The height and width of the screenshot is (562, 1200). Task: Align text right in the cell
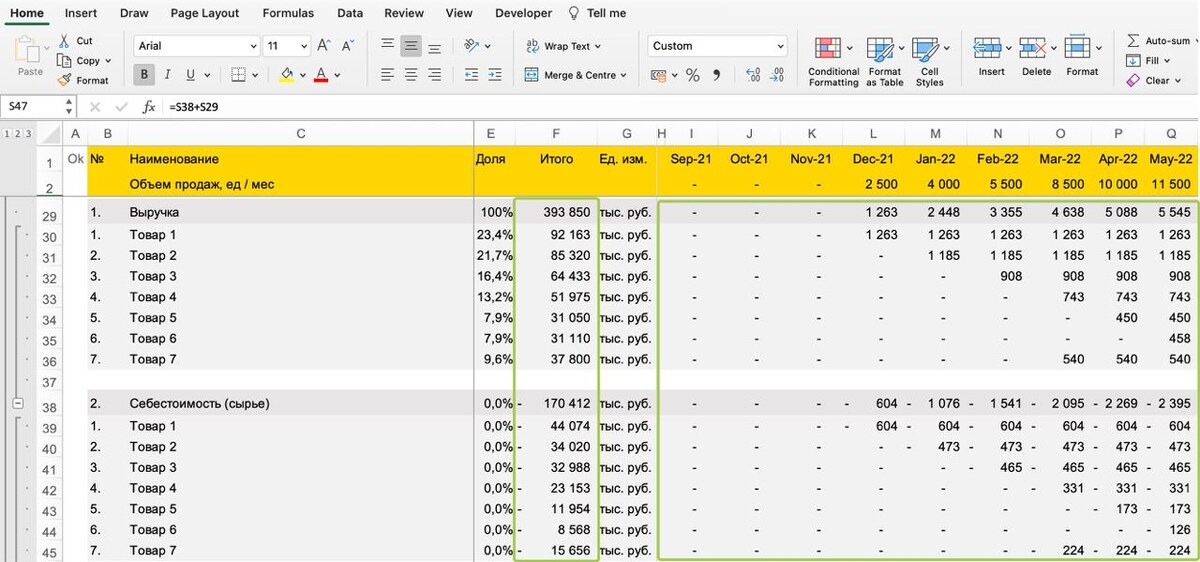[433, 75]
